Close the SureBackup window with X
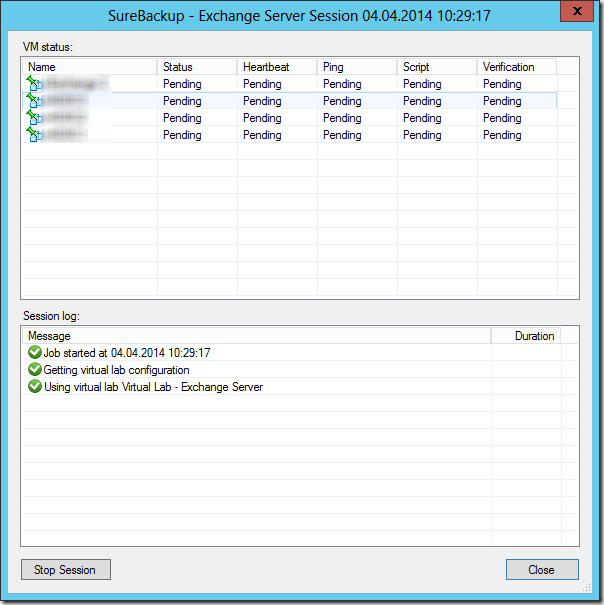604x605 pixels. (x=577, y=11)
